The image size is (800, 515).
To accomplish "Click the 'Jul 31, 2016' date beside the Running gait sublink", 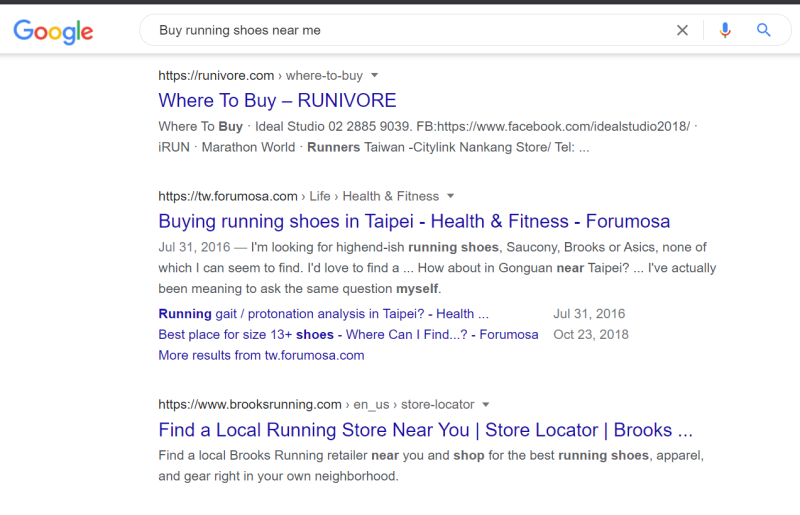I will click(x=589, y=313).
